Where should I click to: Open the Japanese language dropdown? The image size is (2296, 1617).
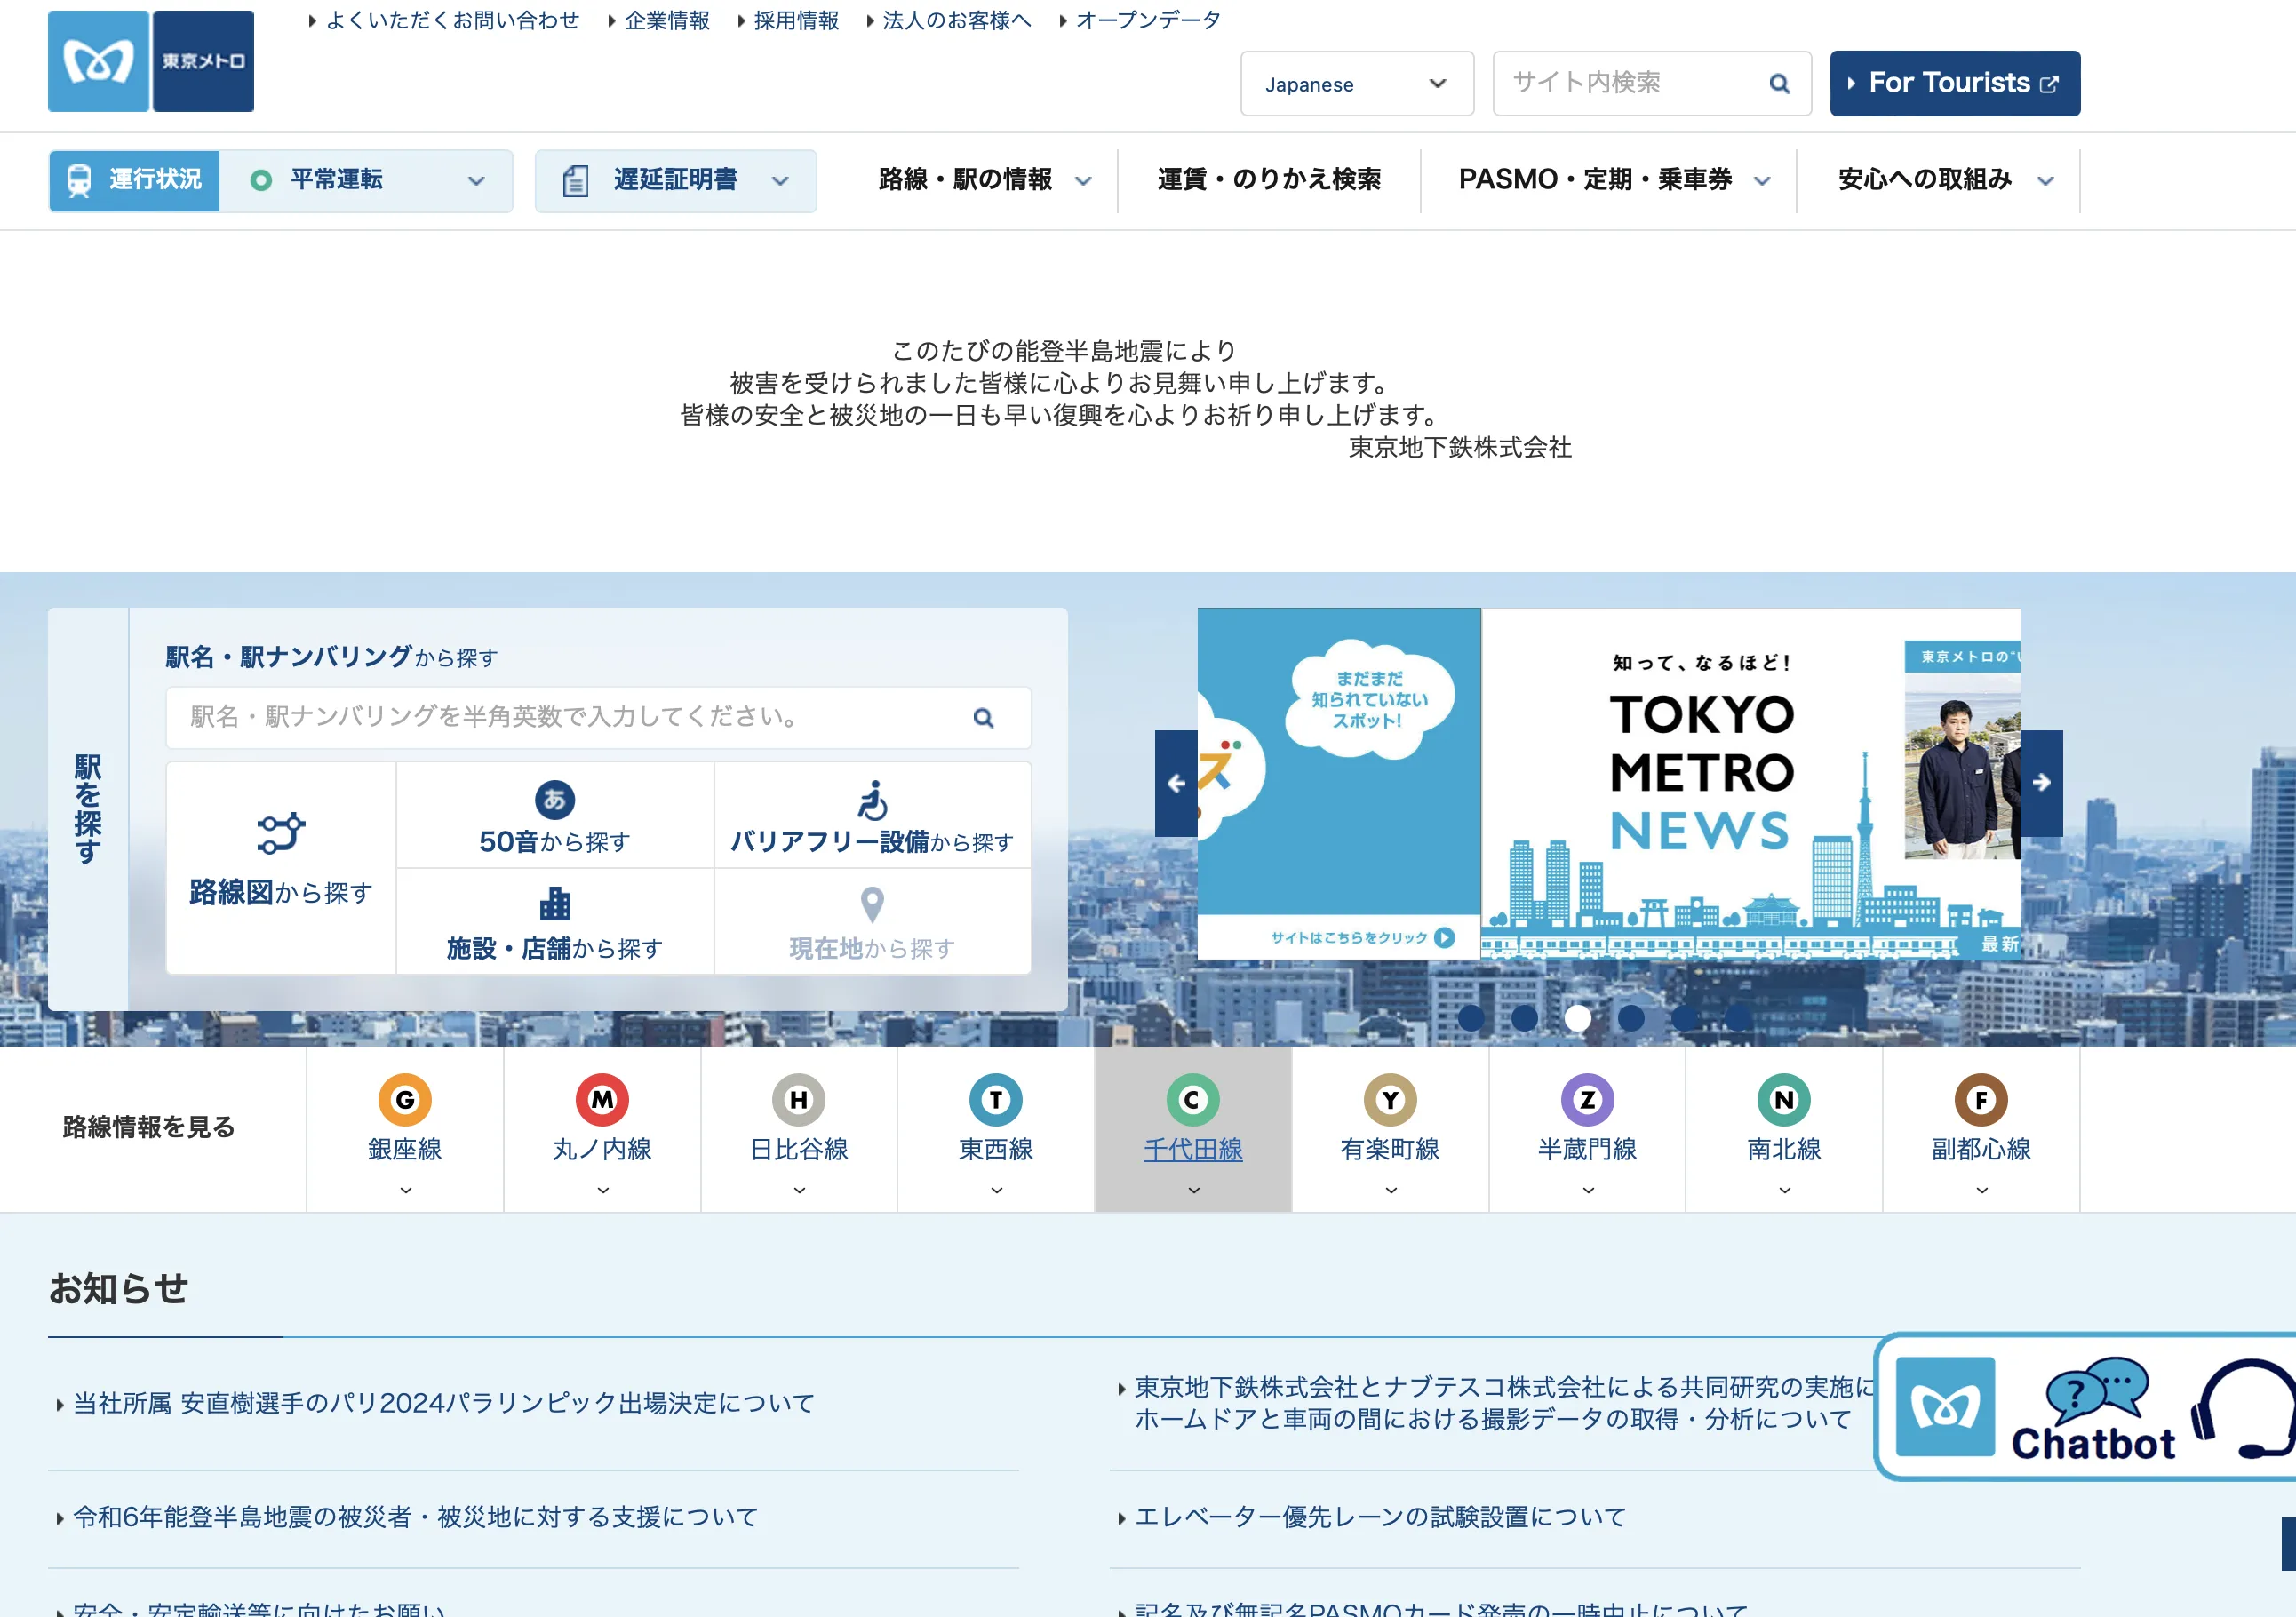[1357, 84]
